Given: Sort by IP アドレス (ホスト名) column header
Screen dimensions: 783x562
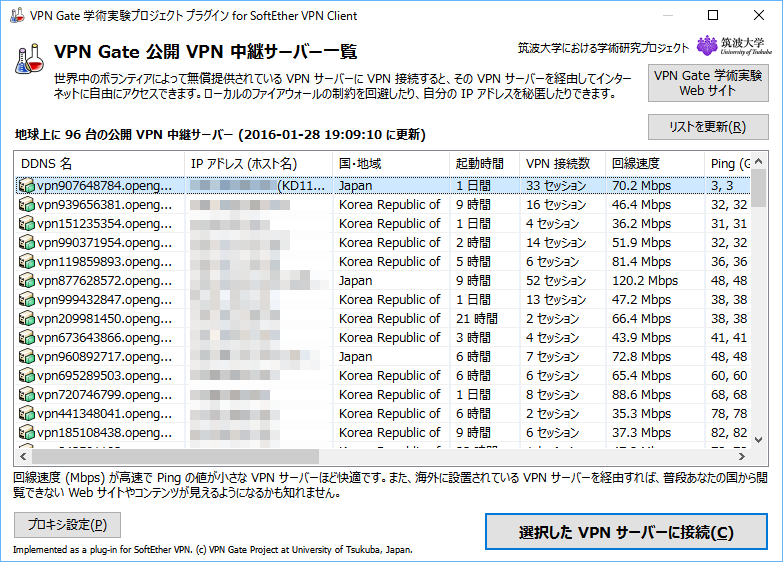Looking at the screenshot, I should pyautogui.click(x=259, y=164).
